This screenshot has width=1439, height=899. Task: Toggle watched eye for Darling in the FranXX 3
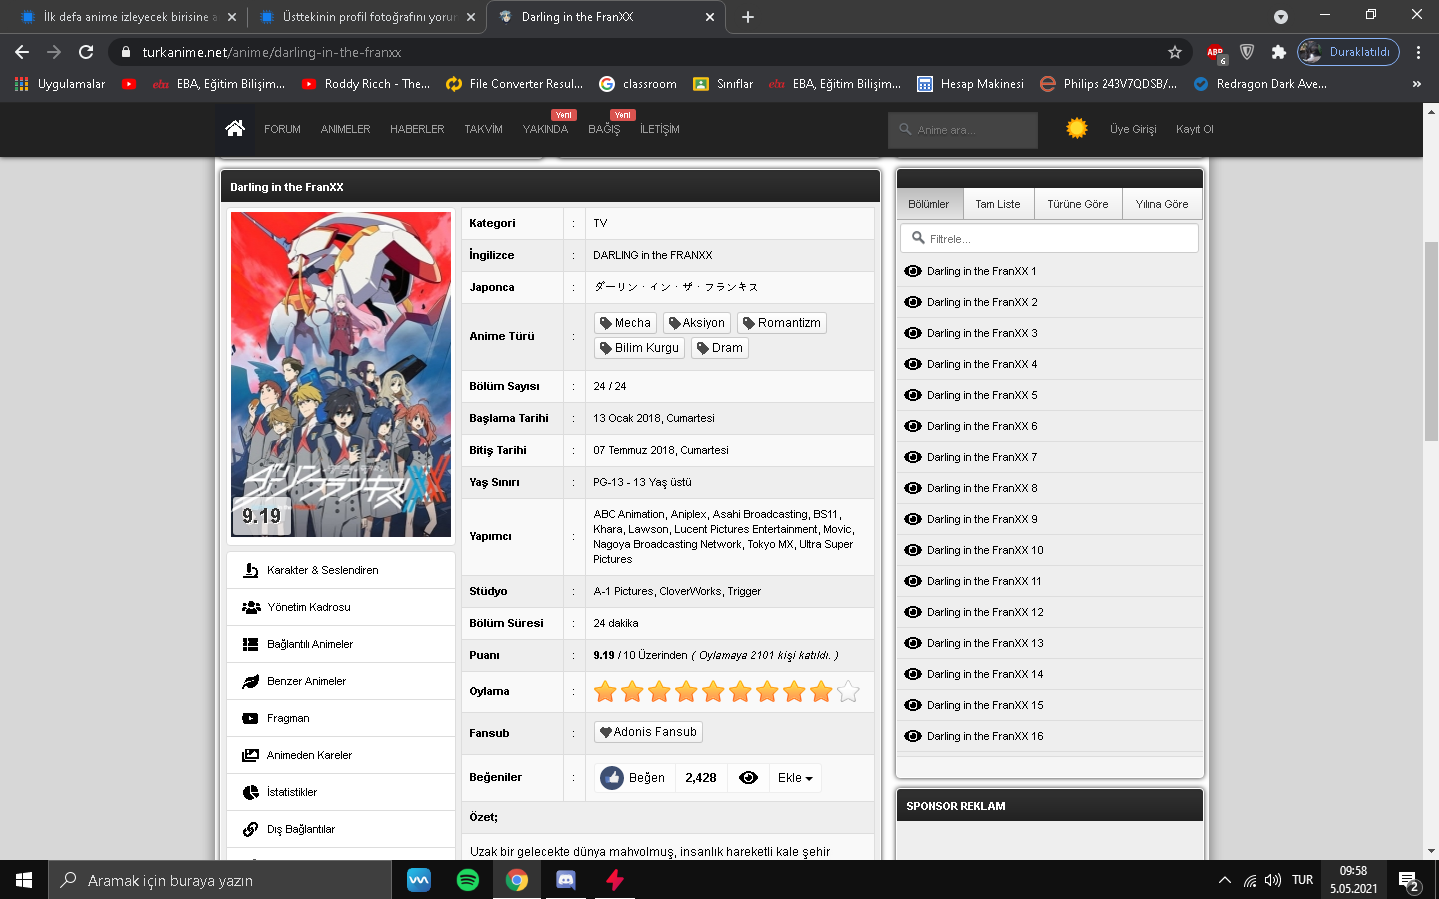pos(913,333)
